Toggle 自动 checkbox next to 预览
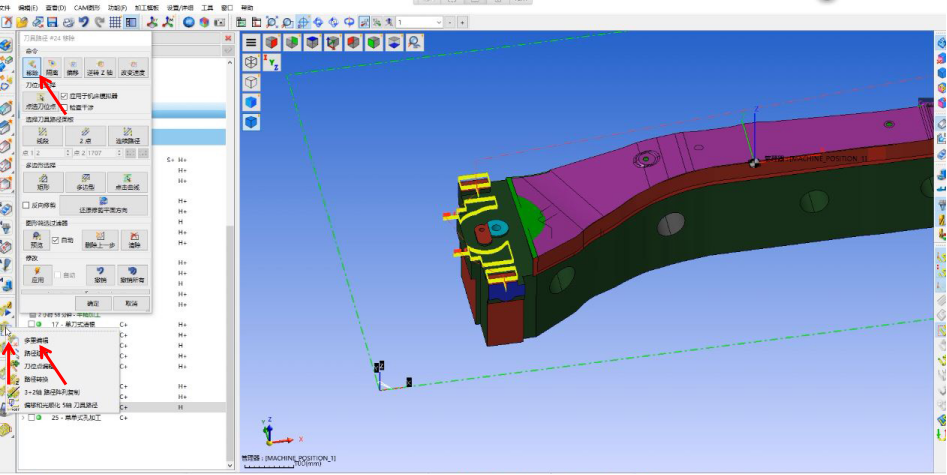The width and height of the screenshot is (947, 475). [x=55, y=240]
